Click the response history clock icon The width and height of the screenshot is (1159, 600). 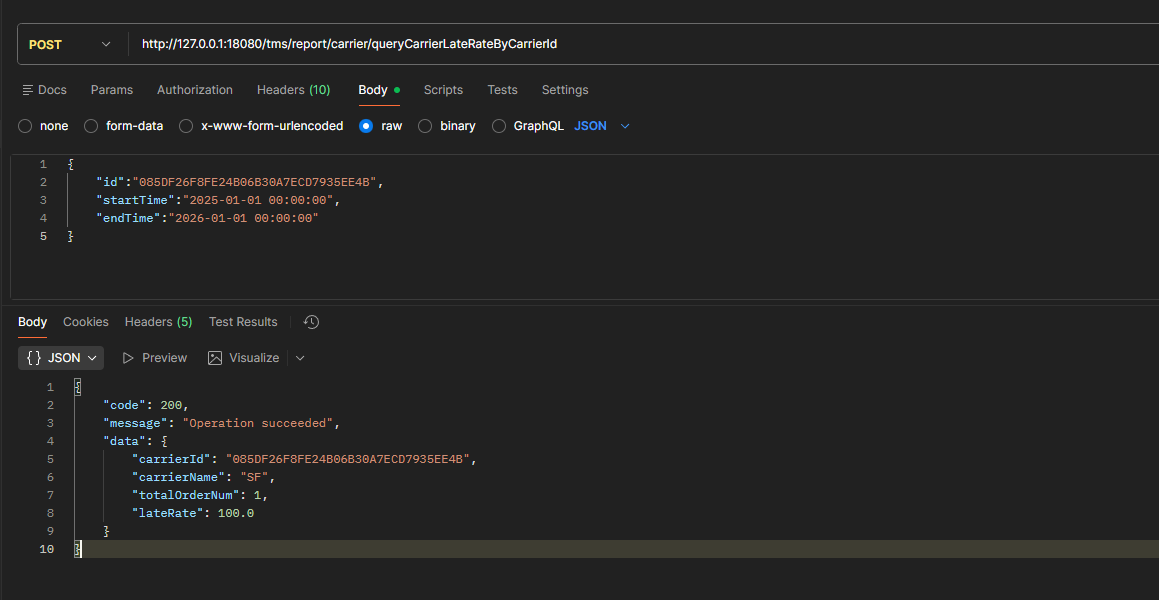click(311, 322)
